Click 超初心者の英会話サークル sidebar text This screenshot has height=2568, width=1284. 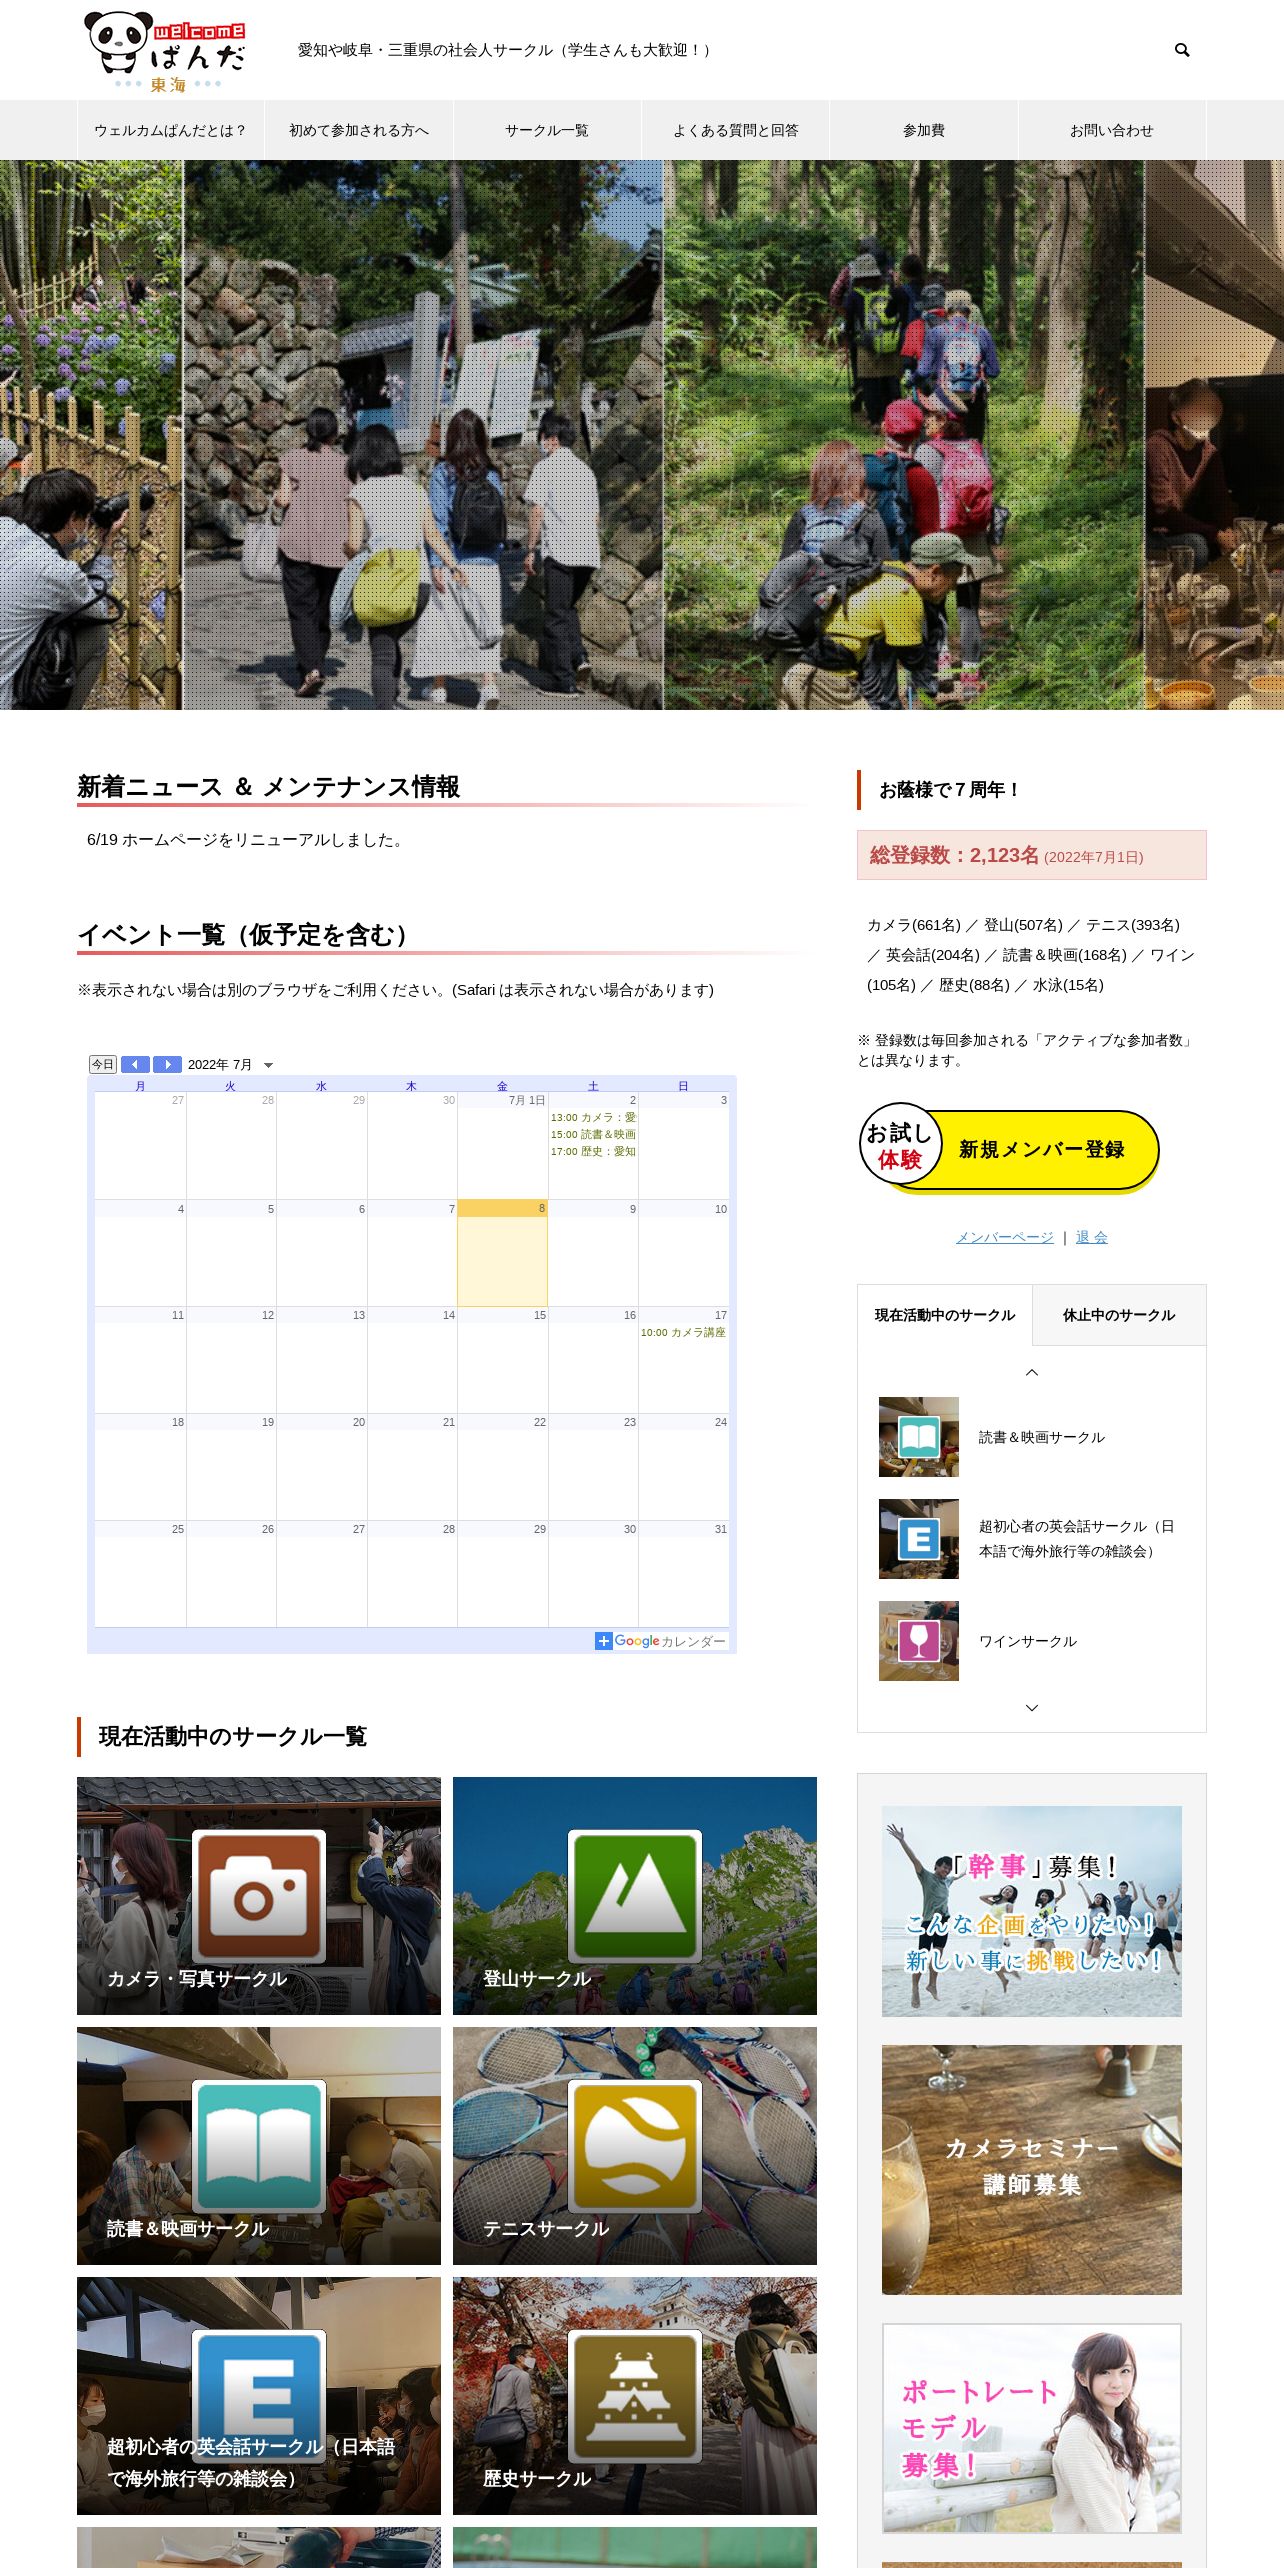[x=1077, y=1539]
